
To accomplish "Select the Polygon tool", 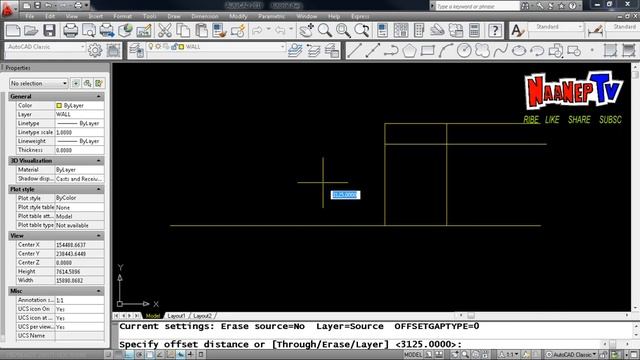I will coord(409,51).
